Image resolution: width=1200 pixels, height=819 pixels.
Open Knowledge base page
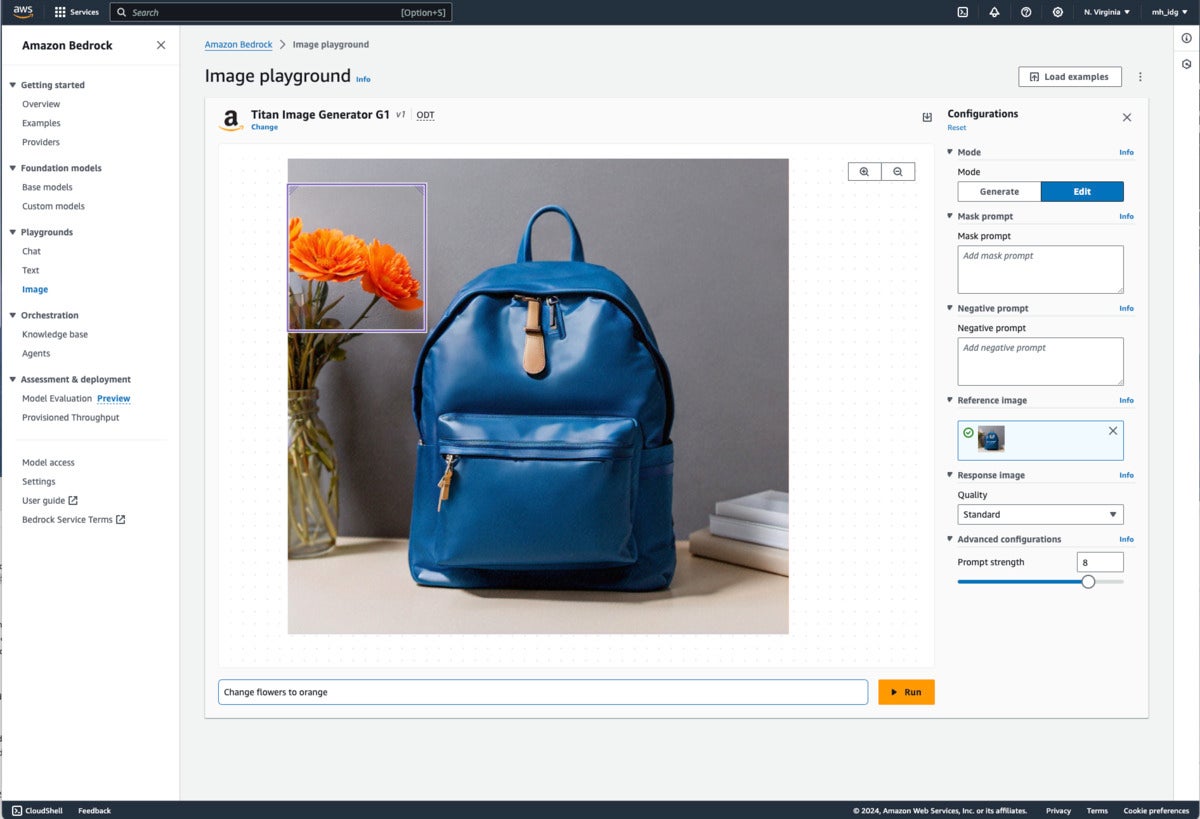[x=55, y=334]
